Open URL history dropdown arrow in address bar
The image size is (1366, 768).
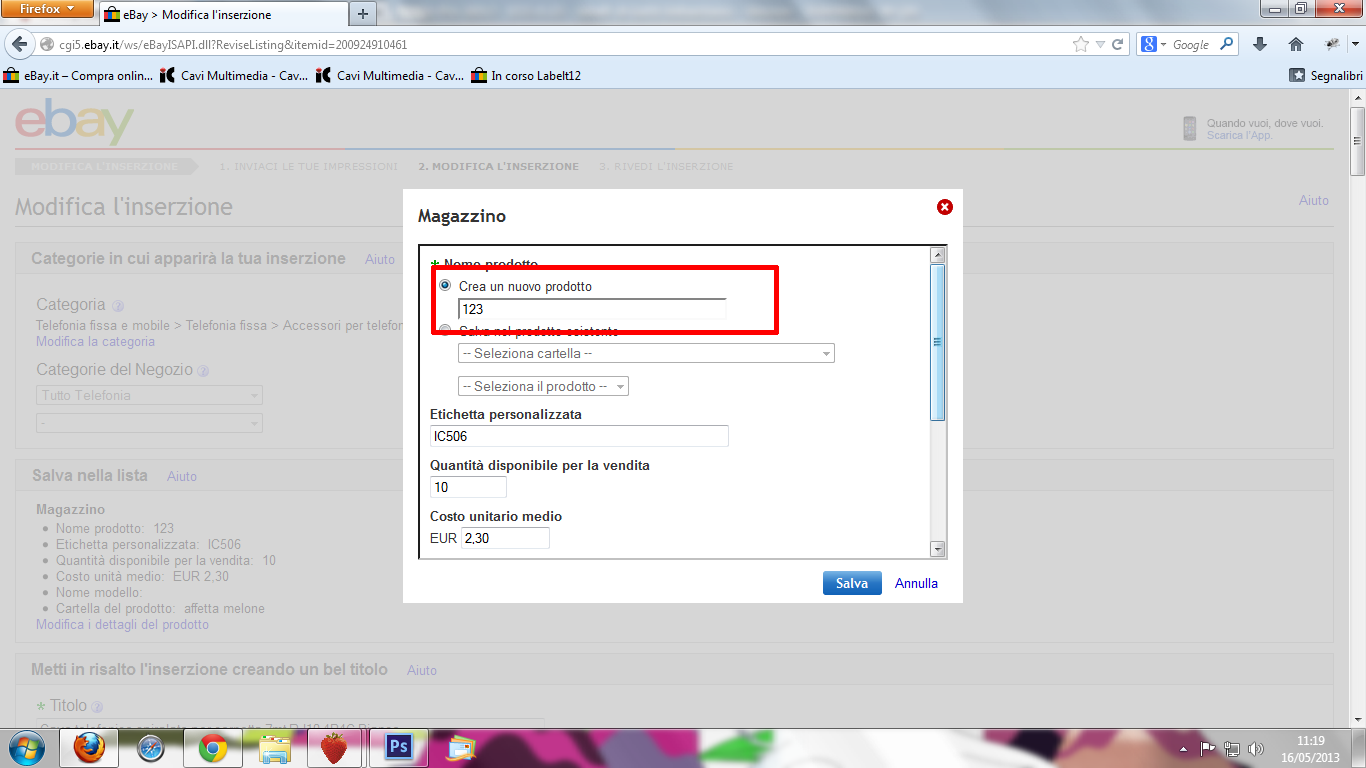(x=1100, y=45)
